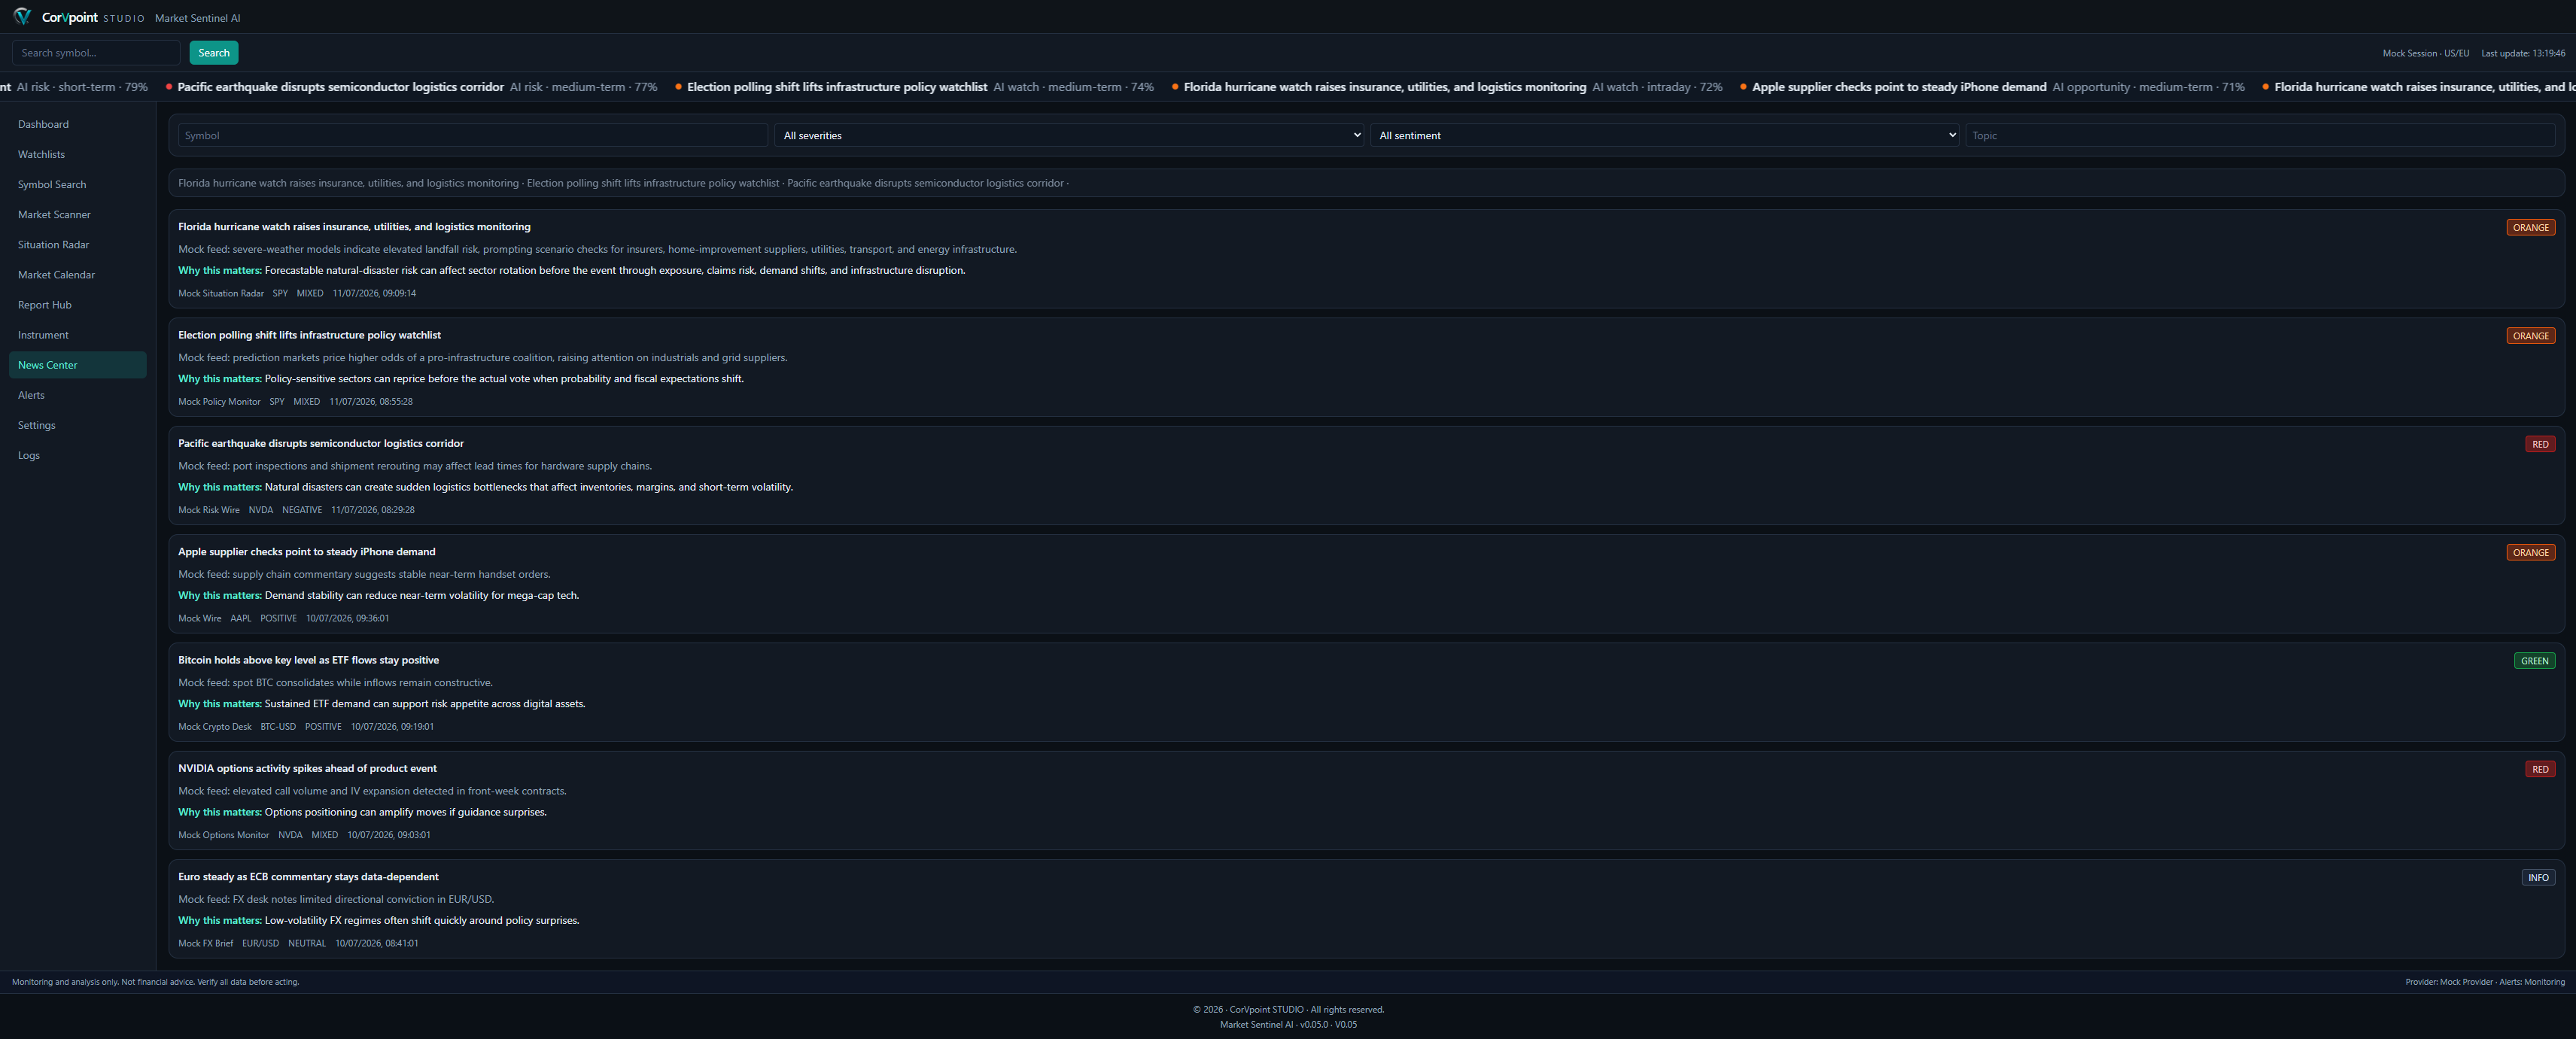Click footer version 'v0.05.0 · V0.05' text
Image resolution: width=2576 pixels, height=1039 pixels.
[x=1328, y=1024]
